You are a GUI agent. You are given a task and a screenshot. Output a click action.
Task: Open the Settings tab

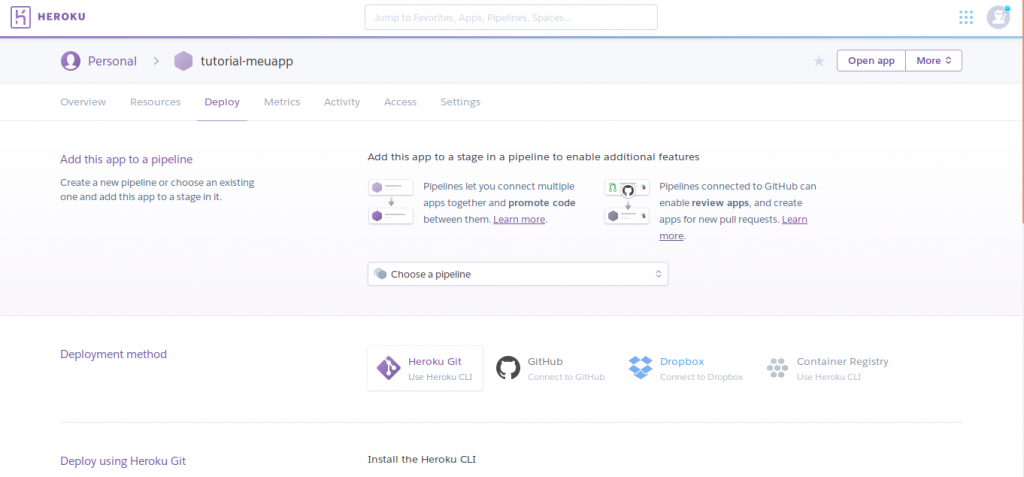pos(460,102)
